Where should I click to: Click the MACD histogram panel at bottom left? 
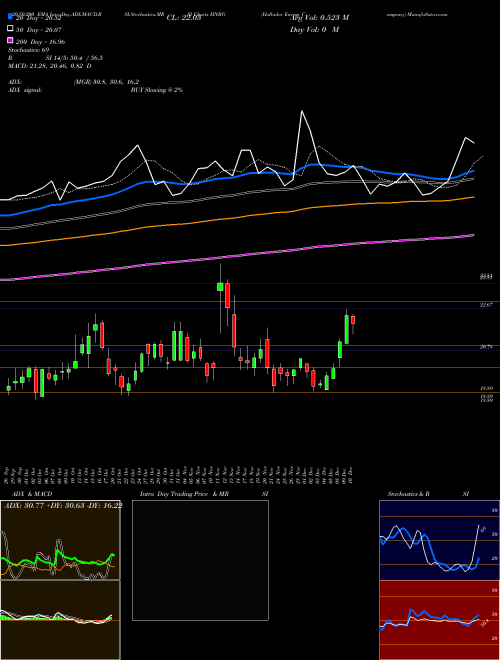pyautogui.click(x=60, y=620)
